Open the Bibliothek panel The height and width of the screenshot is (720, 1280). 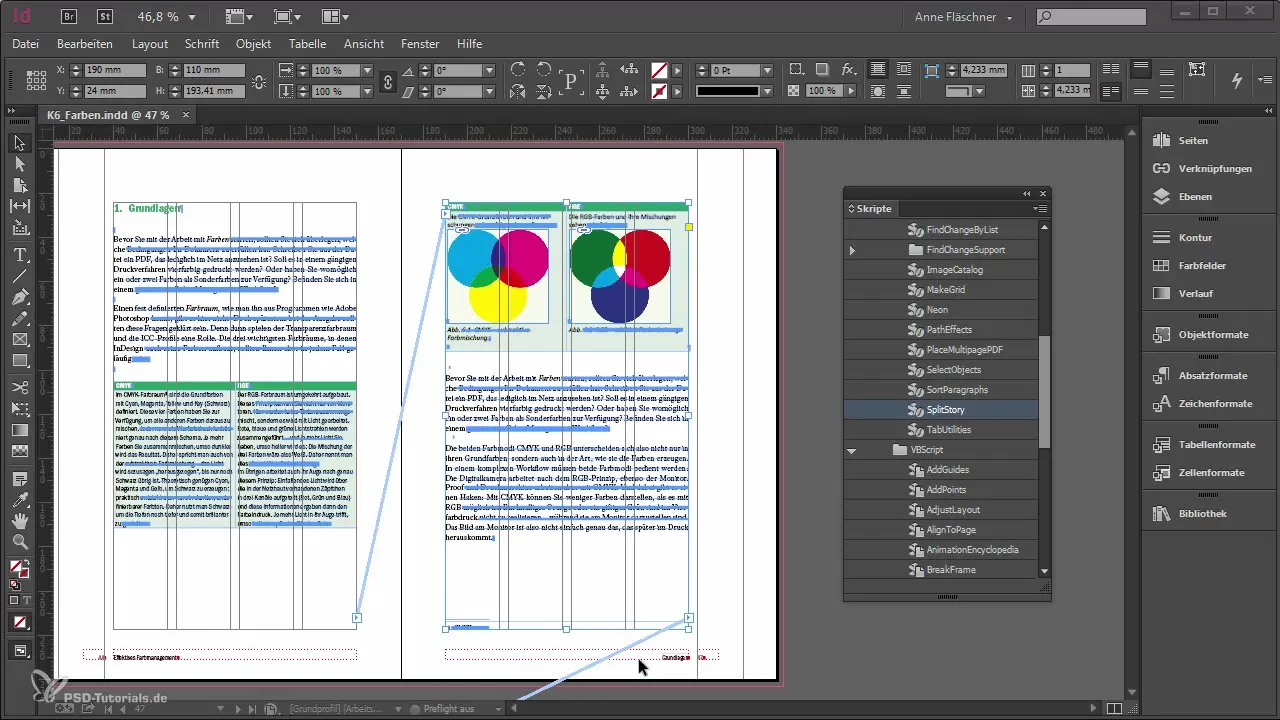pyautogui.click(x=1202, y=514)
